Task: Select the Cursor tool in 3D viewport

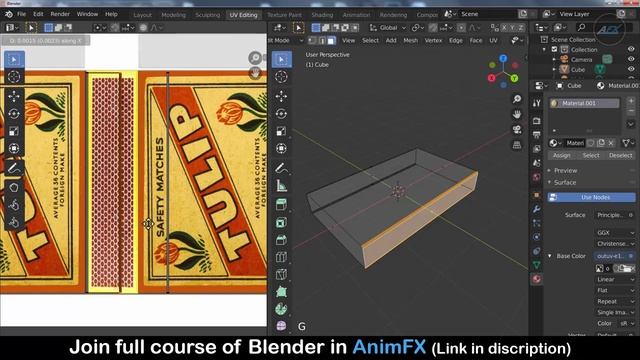Action: 281,77
